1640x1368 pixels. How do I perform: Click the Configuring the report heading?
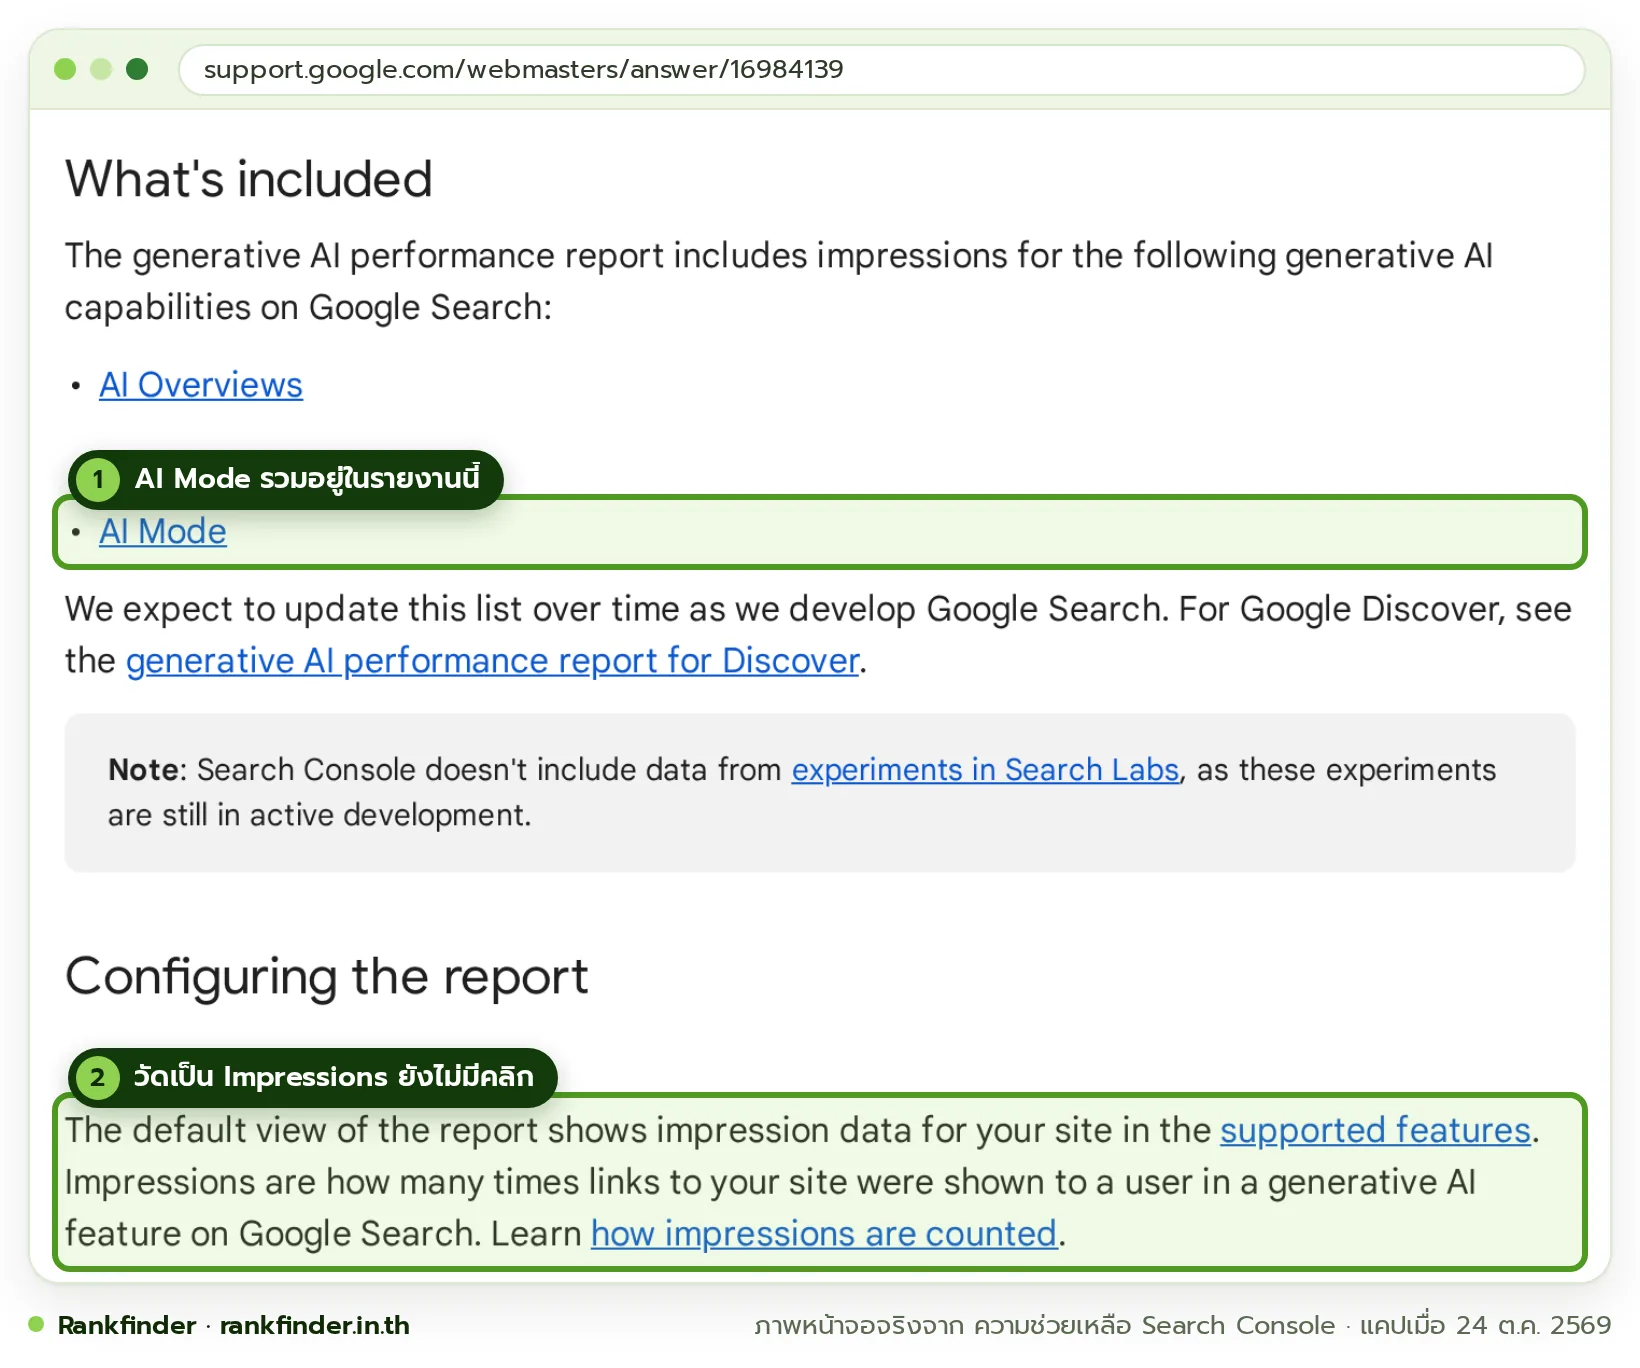[327, 977]
